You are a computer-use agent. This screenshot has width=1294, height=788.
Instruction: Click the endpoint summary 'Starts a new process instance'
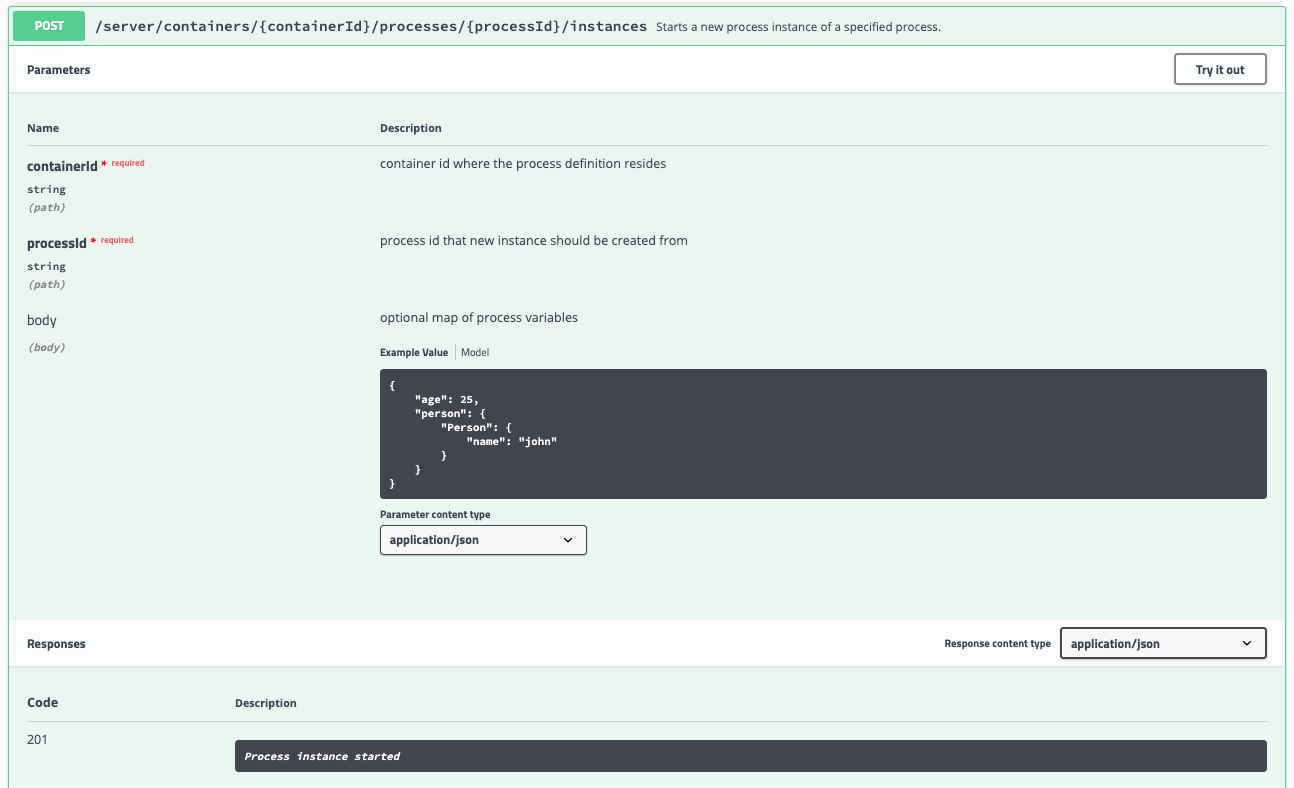[798, 27]
